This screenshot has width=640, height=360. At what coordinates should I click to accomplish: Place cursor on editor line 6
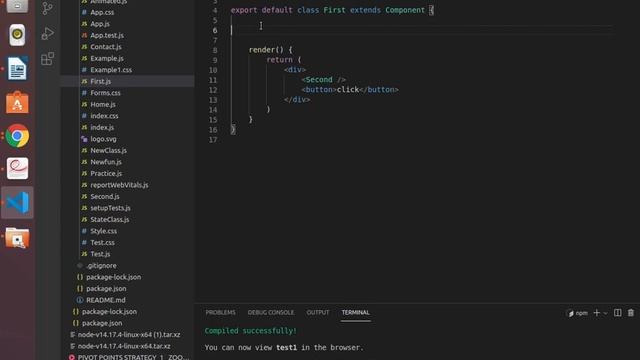click(420, 30)
